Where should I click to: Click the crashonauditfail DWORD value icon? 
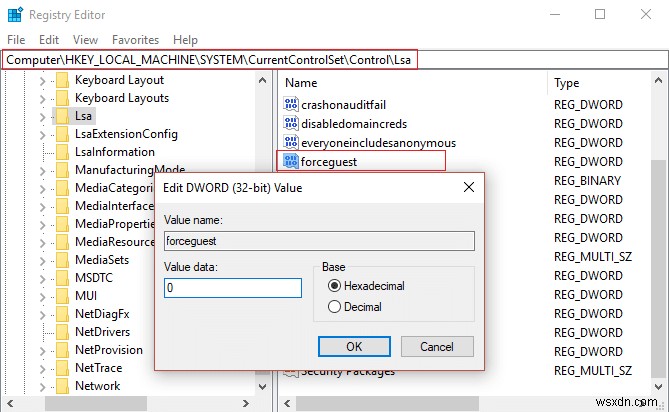(x=291, y=104)
